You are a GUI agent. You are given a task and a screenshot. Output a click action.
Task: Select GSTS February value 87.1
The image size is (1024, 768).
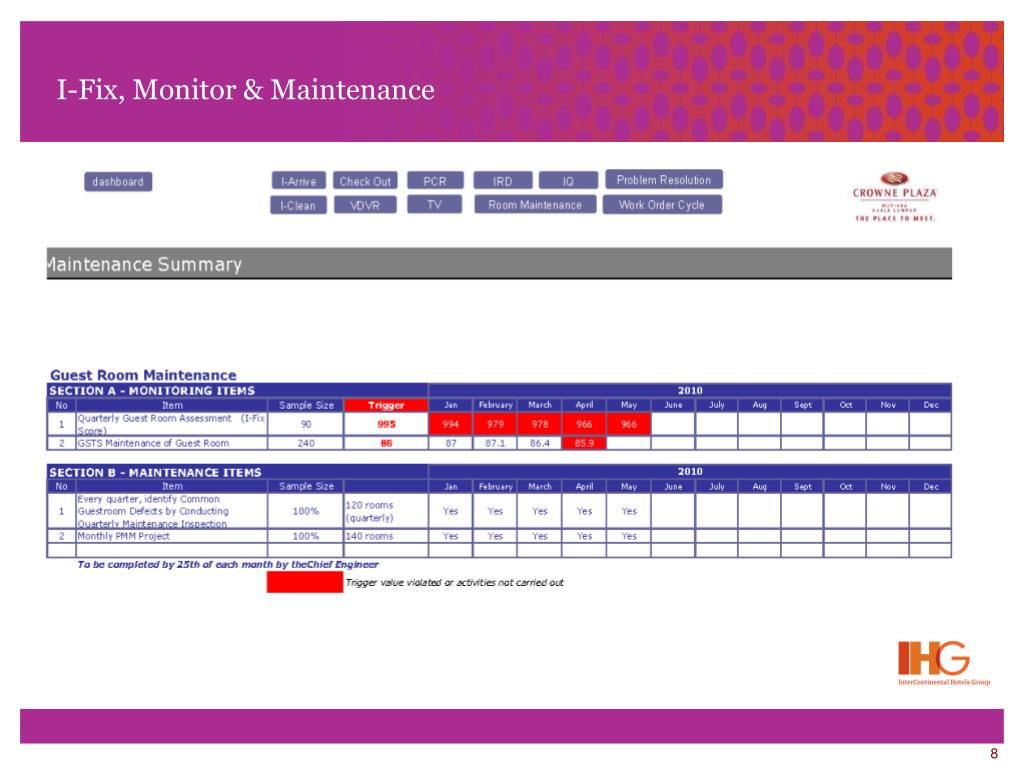pyautogui.click(x=495, y=443)
